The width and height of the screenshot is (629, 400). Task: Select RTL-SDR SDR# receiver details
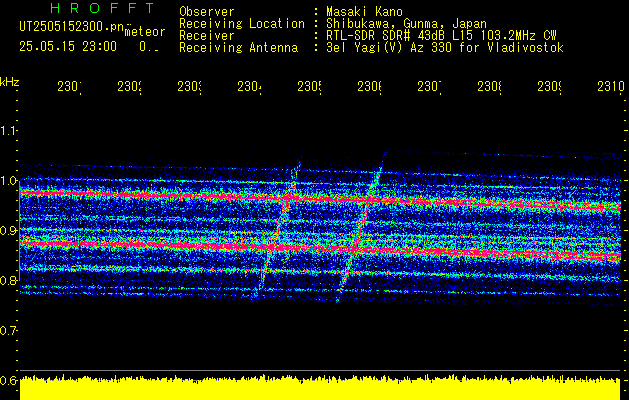point(441,36)
